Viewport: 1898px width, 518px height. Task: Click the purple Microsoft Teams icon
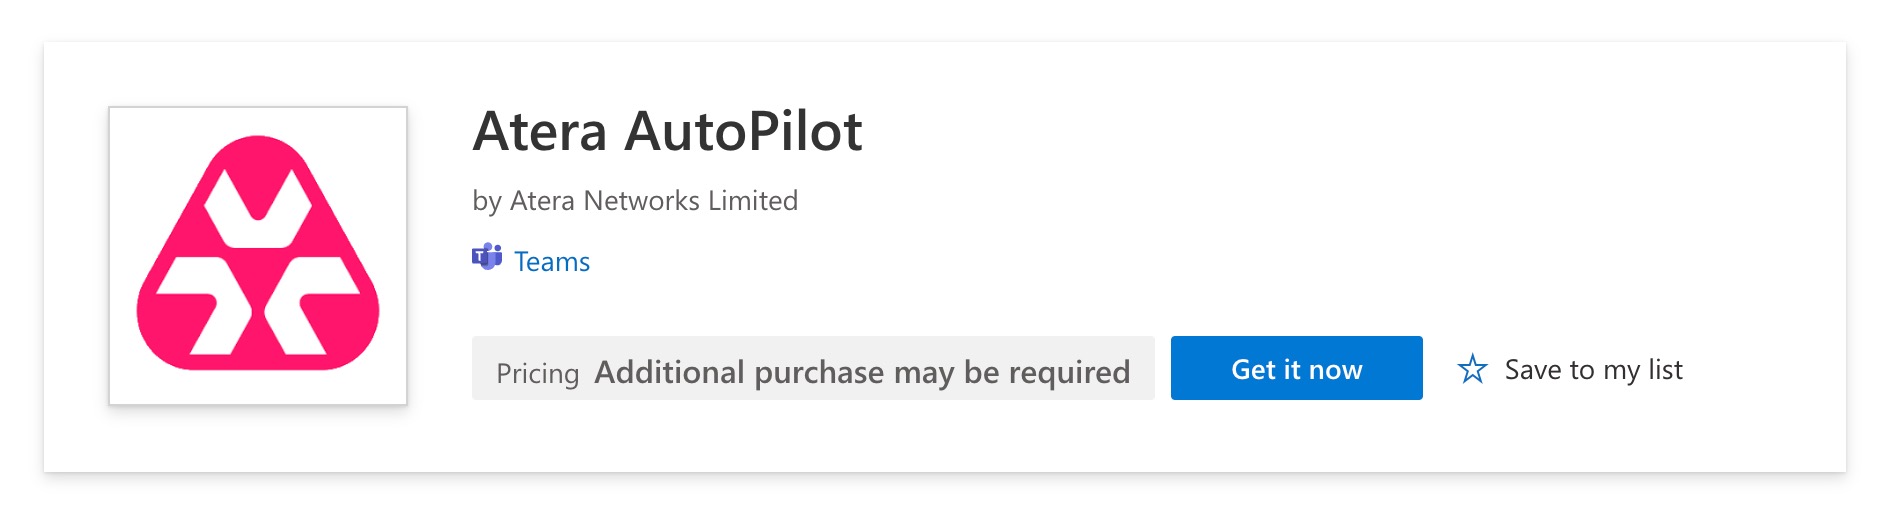[x=486, y=258]
